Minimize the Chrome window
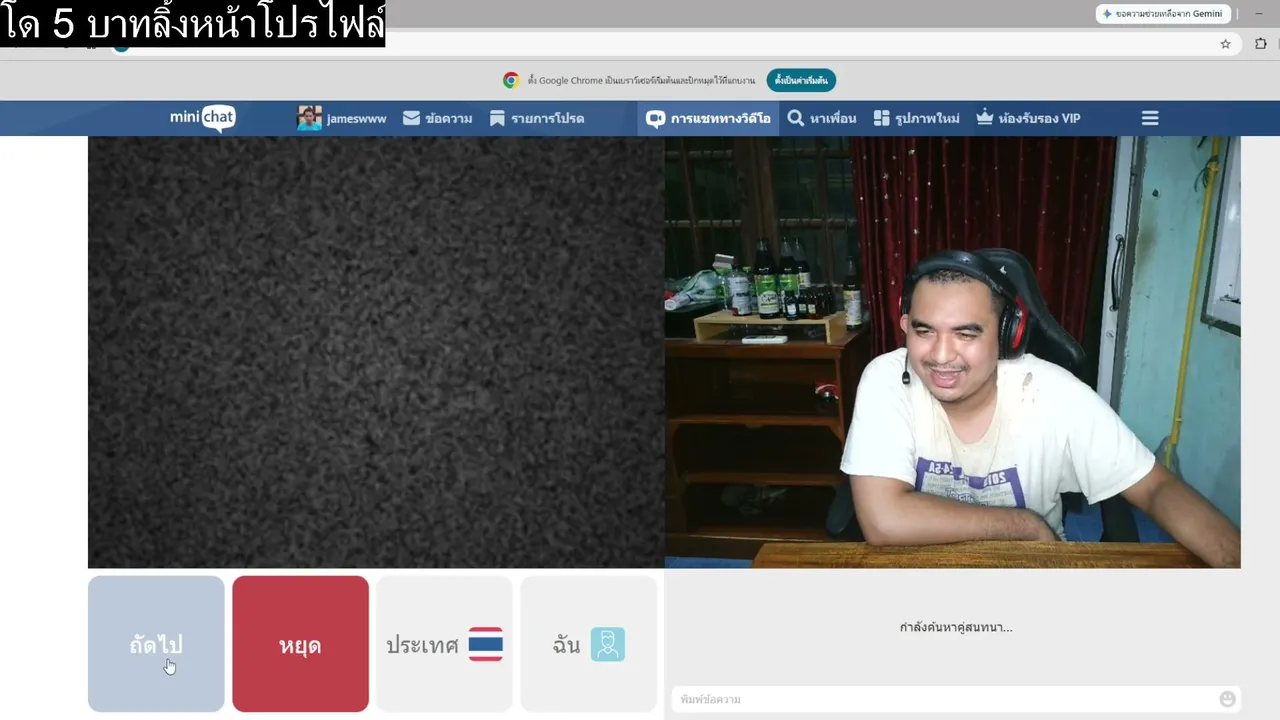 [1258, 14]
